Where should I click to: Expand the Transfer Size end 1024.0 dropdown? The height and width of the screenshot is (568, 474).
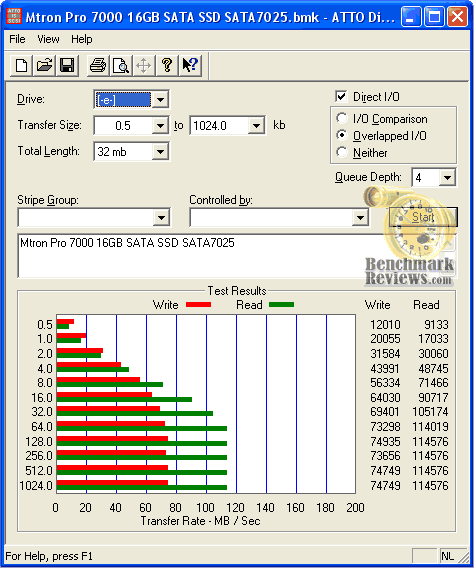click(x=256, y=126)
